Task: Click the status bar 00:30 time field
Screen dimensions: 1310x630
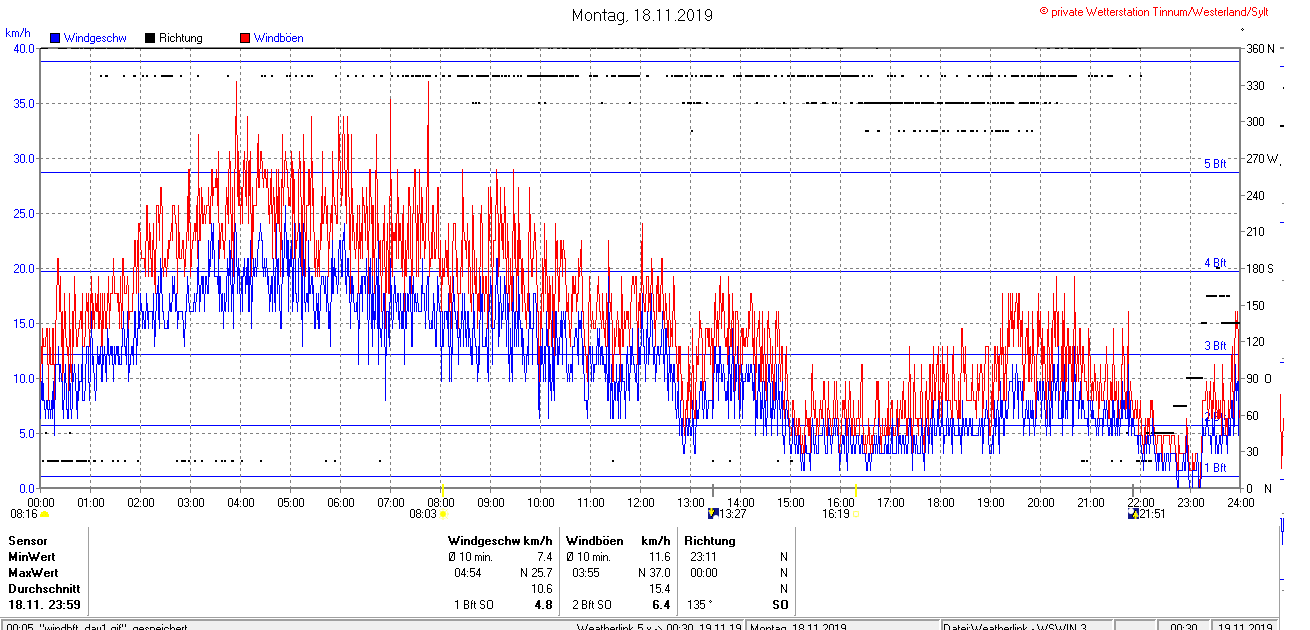Action: pyautogui.click(x=1185, y=626)
